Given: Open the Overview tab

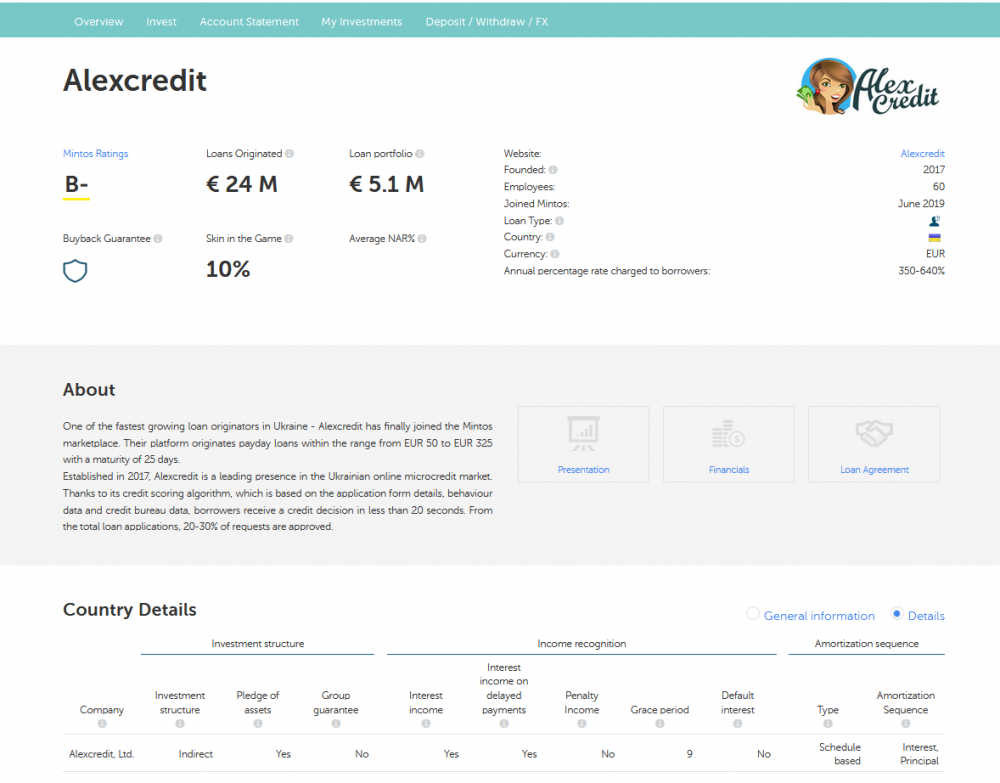Looking at the screenshot, I should coord(98,22).
